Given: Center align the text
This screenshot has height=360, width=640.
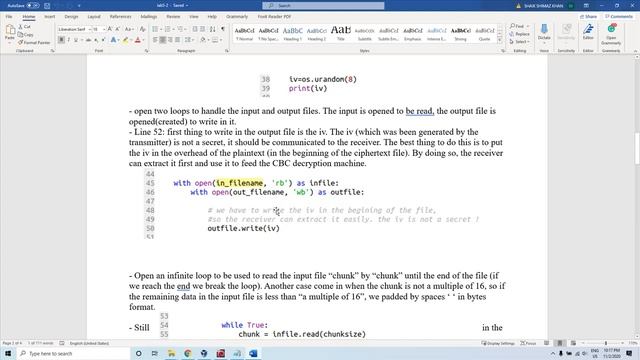Looking at the screenshot, I should 162,40.
